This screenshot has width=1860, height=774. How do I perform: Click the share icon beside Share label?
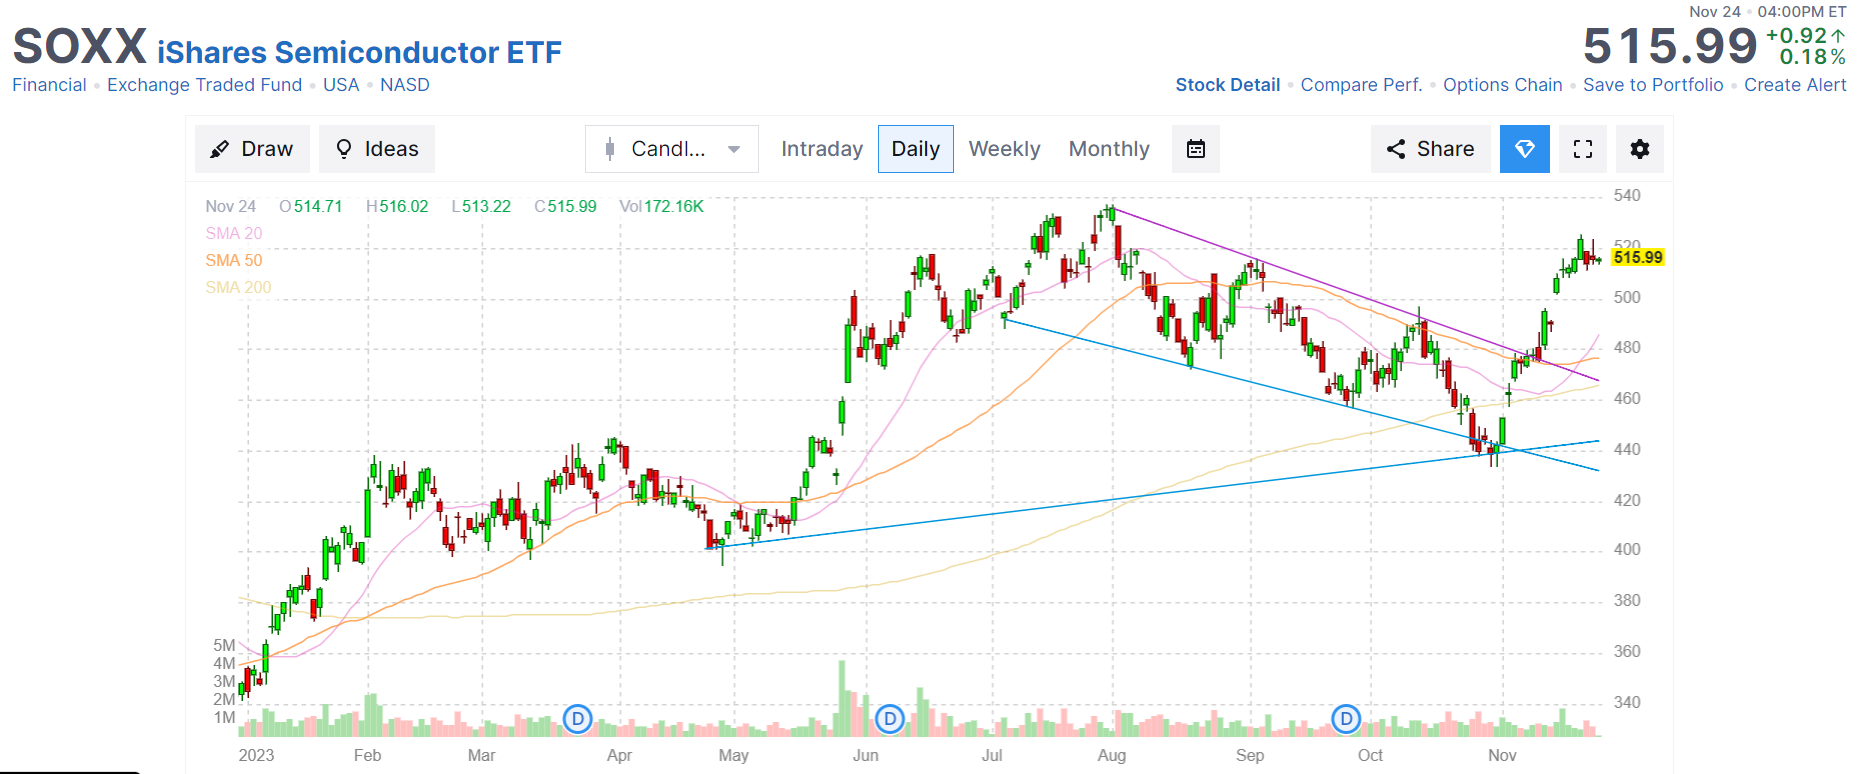pos(1396,149)
